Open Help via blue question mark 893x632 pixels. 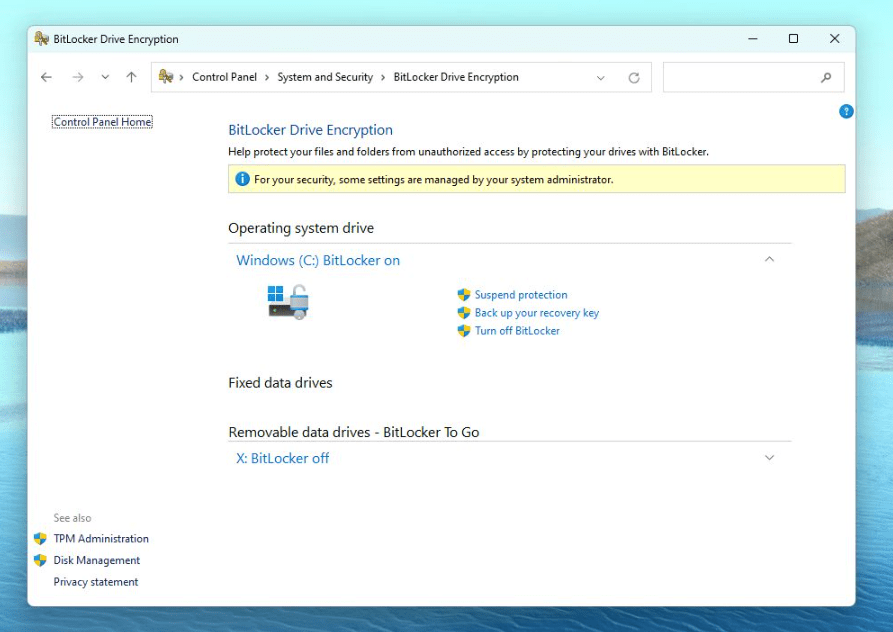846,111
